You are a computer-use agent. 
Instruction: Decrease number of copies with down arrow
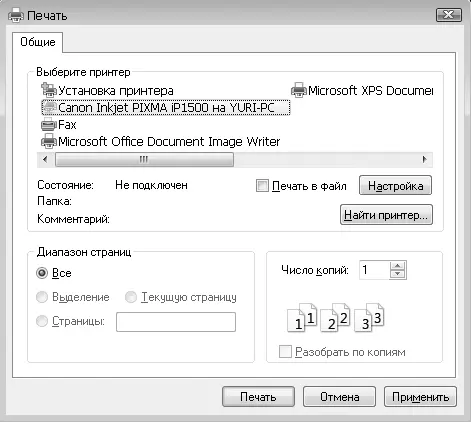pyautogui.click(x=397, y=274)
